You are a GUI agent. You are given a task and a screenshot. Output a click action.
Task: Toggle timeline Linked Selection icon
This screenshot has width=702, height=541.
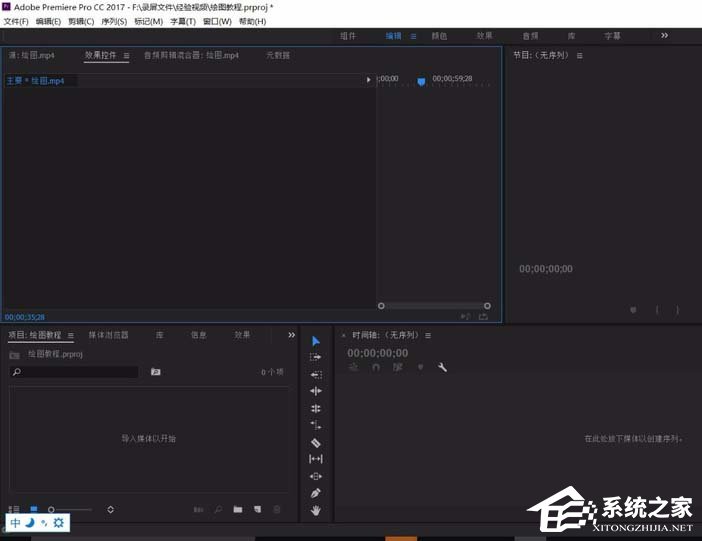click(398, 367)
